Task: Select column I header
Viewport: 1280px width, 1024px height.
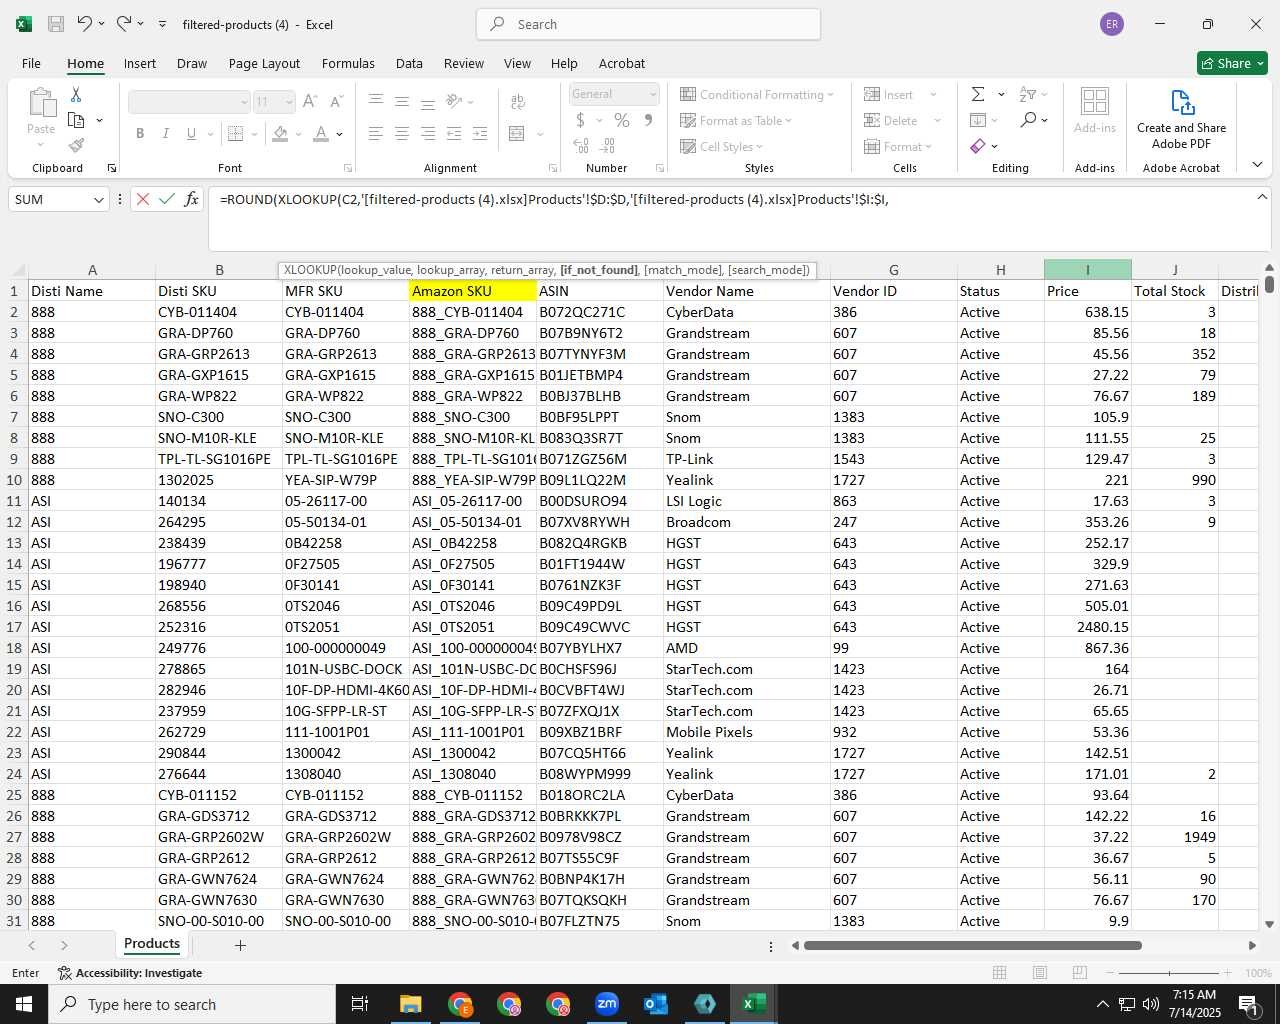Action: click(x=1088, y=270)
